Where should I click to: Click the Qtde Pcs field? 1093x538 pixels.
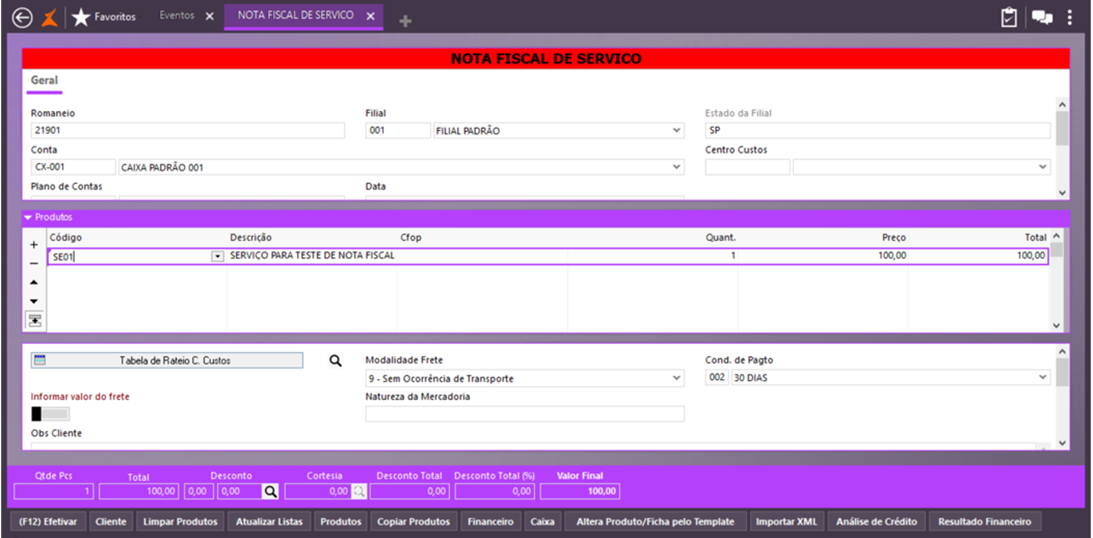tap(54, 492)
